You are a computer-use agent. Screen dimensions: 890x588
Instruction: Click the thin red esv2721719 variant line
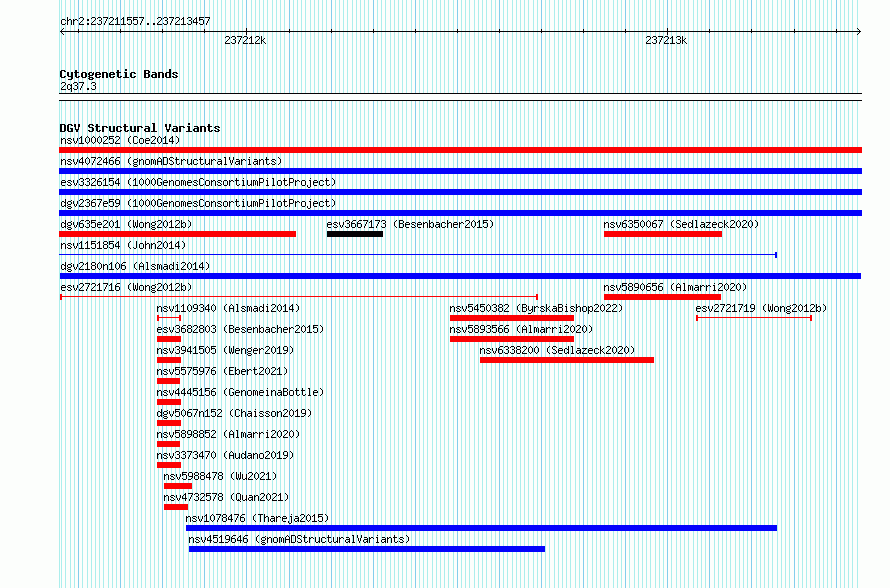click(x=754, y=318)
